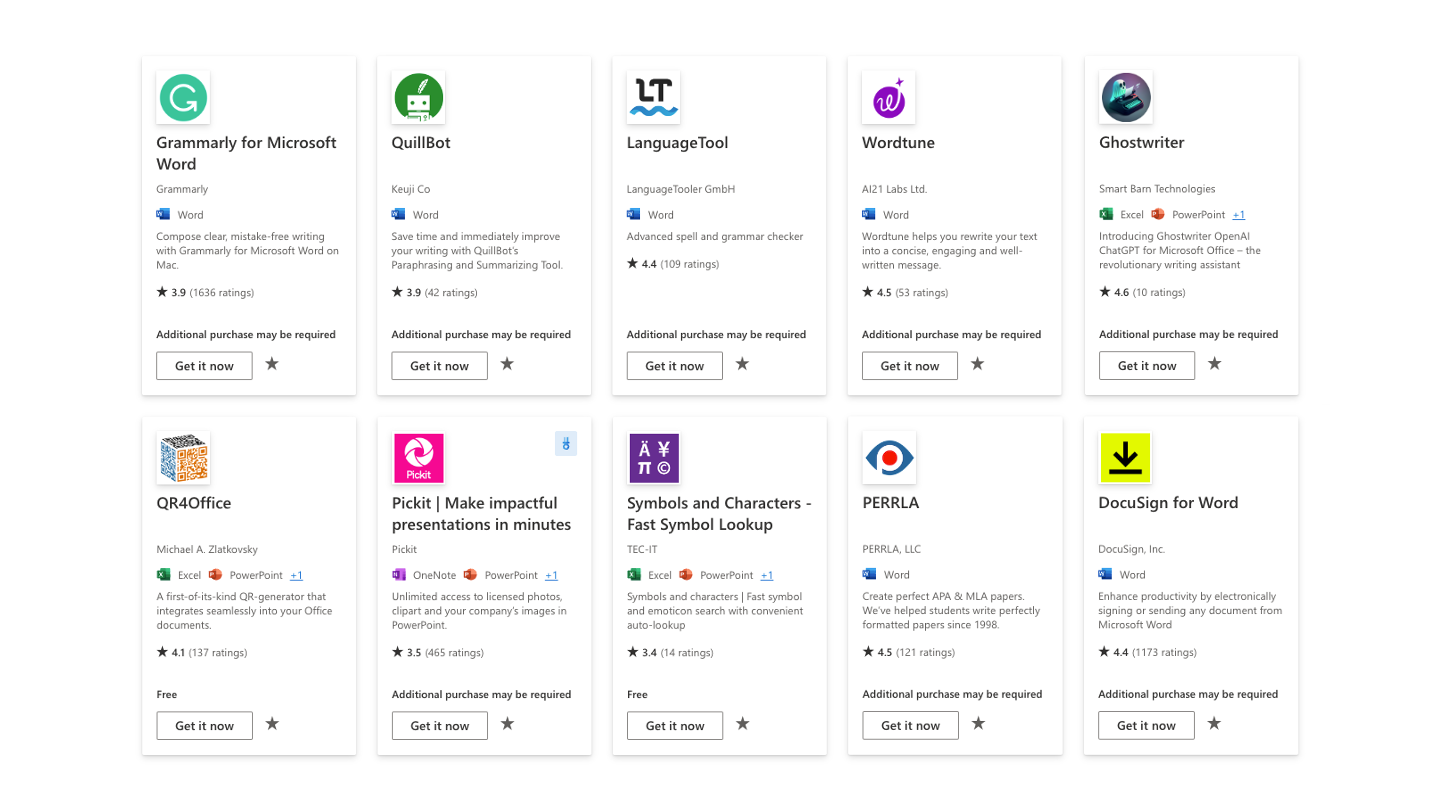Select the Ghostwriter app icon
1440x810 pixels.
(x=1125, y=97)
